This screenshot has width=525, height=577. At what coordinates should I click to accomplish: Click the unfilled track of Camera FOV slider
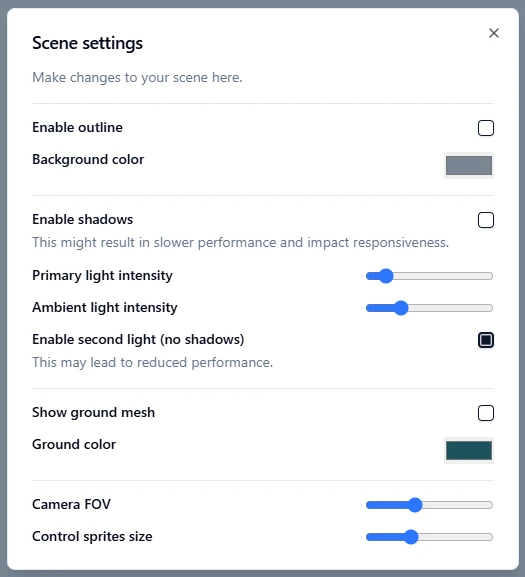(x=458, y=505)
